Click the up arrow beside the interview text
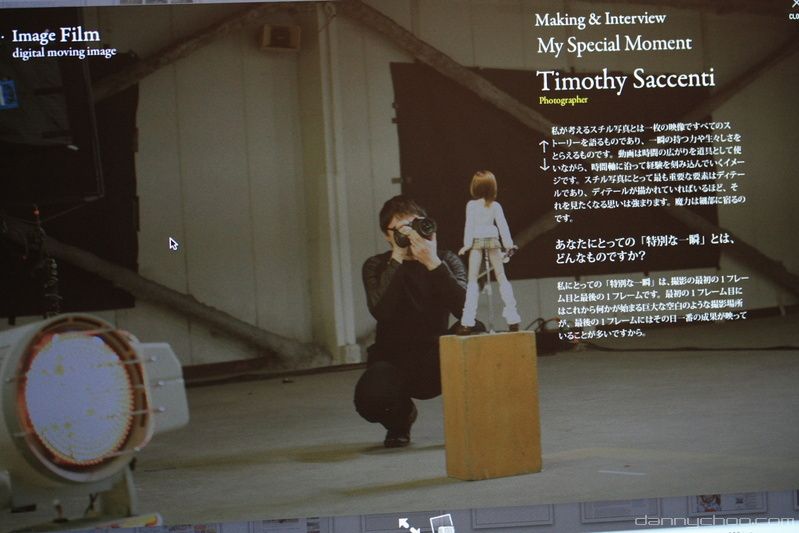The height and width of the screenshot is (533, 799). pos(543,146)
